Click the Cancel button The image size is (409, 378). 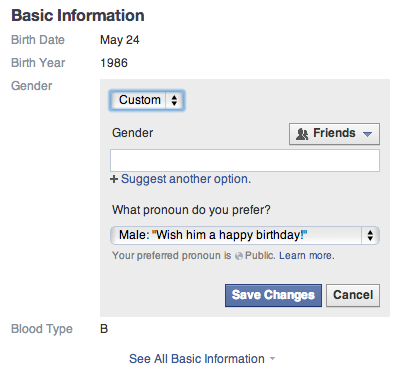pos(353,295)
